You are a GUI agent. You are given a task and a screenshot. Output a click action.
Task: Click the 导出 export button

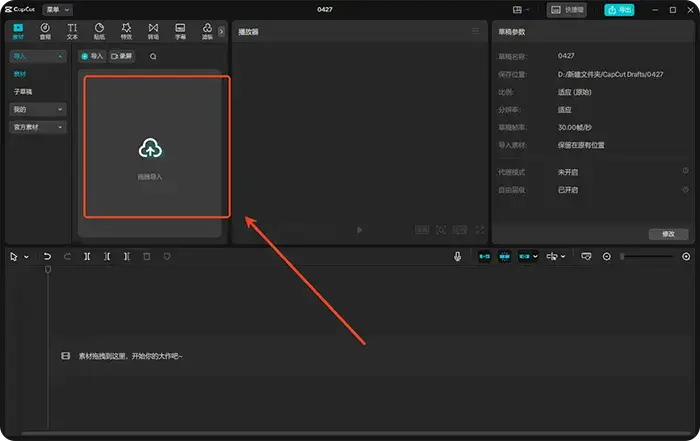619,10
